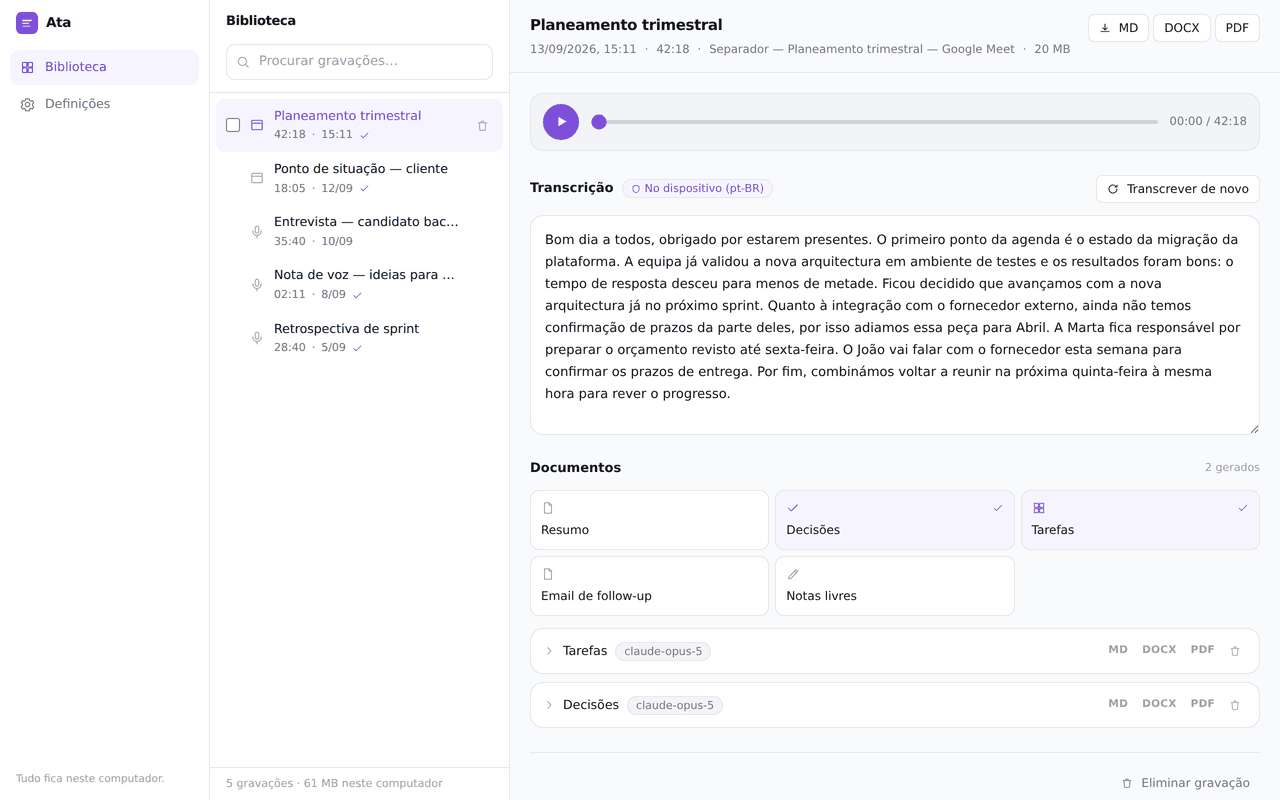Download the Decisões document as DOCX

pos(1159,704)
